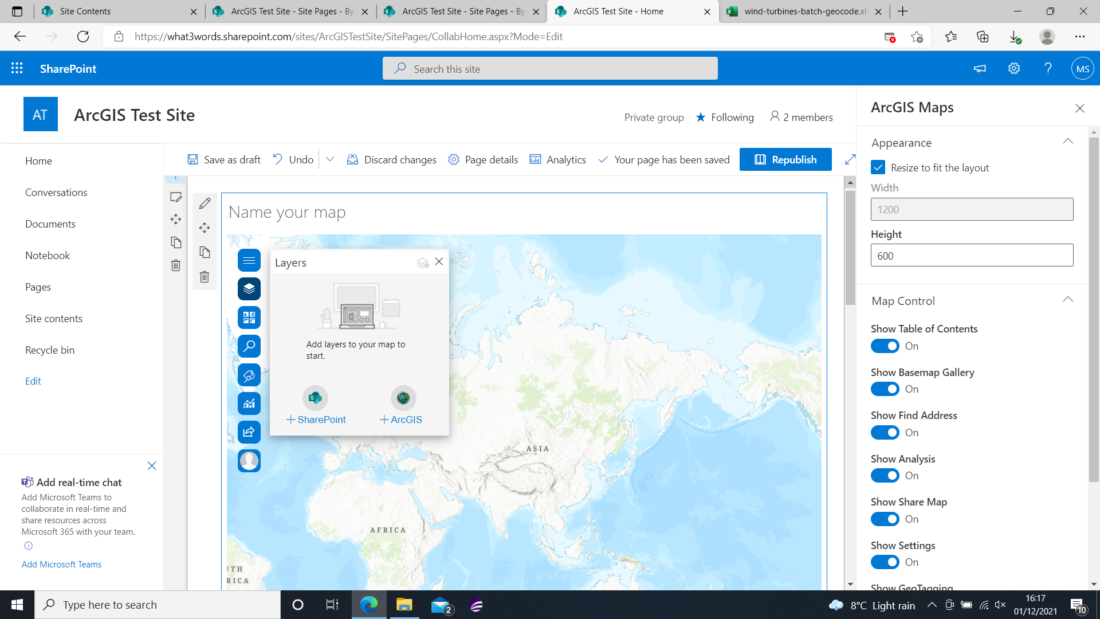The height and width of the screenshot is (619, 1100).
Task: Open the MS account avatar
Action: [1082, 69]
